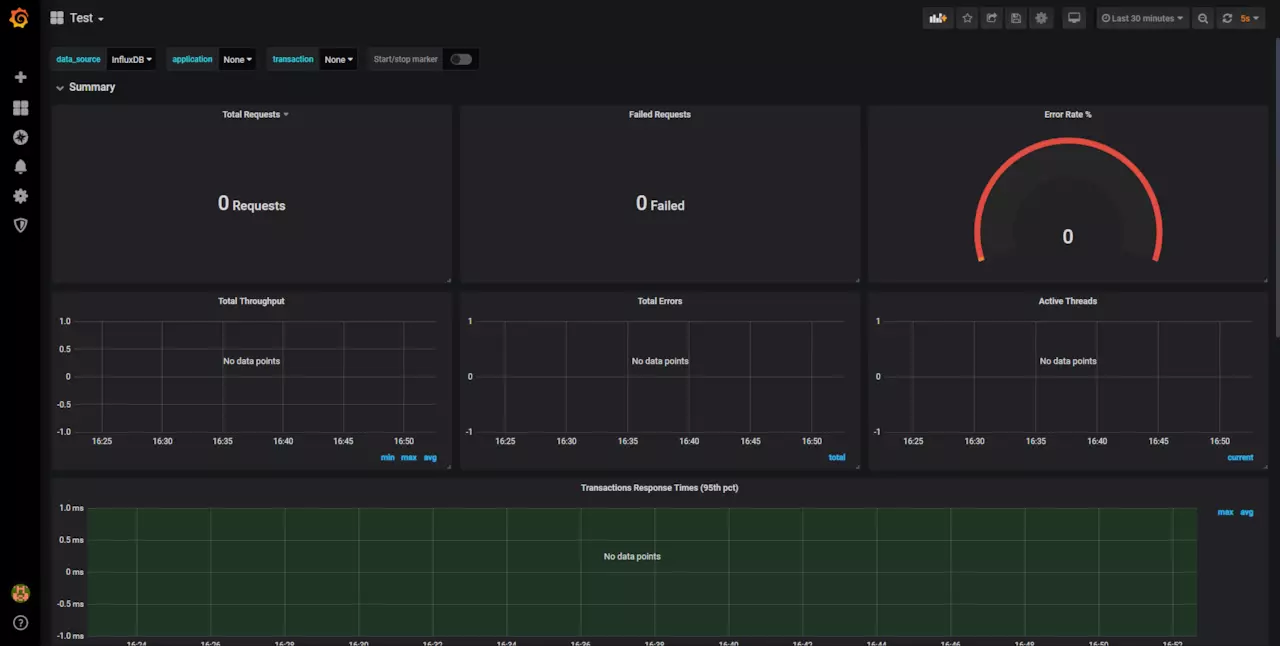Open Transactions Response Times panel title
Image resolution: width=1280 pixels, height=646 pixels.
660,488
